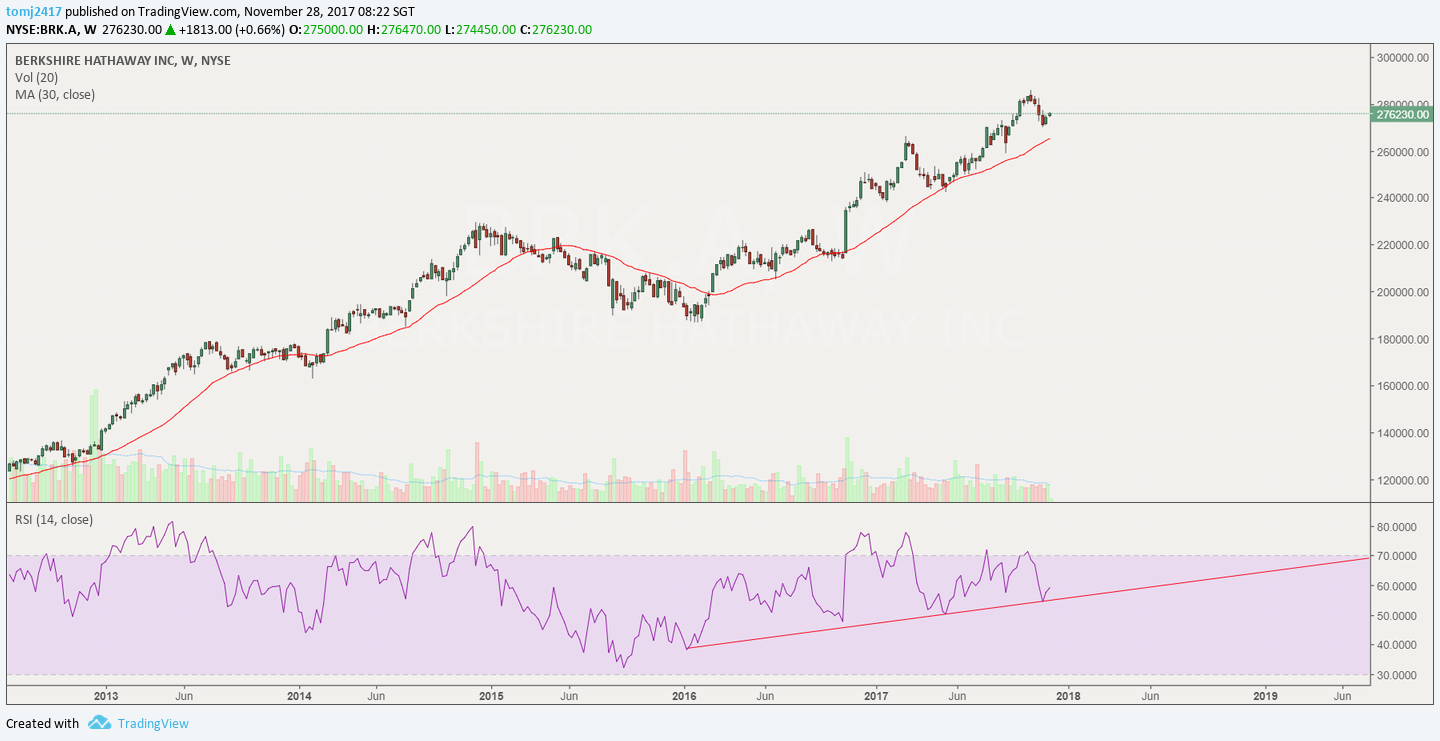Open the TradingView link beside Created with
Image resolution: width=1440 pixels, height=741 pixels.
pos(152,723)
